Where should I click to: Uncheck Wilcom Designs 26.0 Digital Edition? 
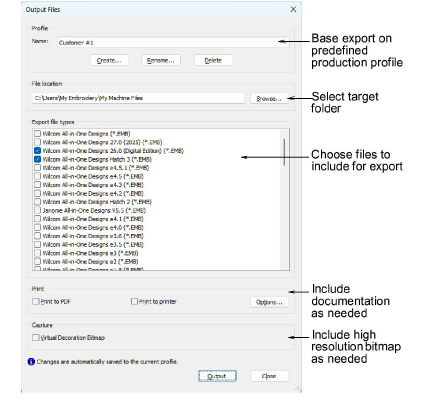click(37, 151)
